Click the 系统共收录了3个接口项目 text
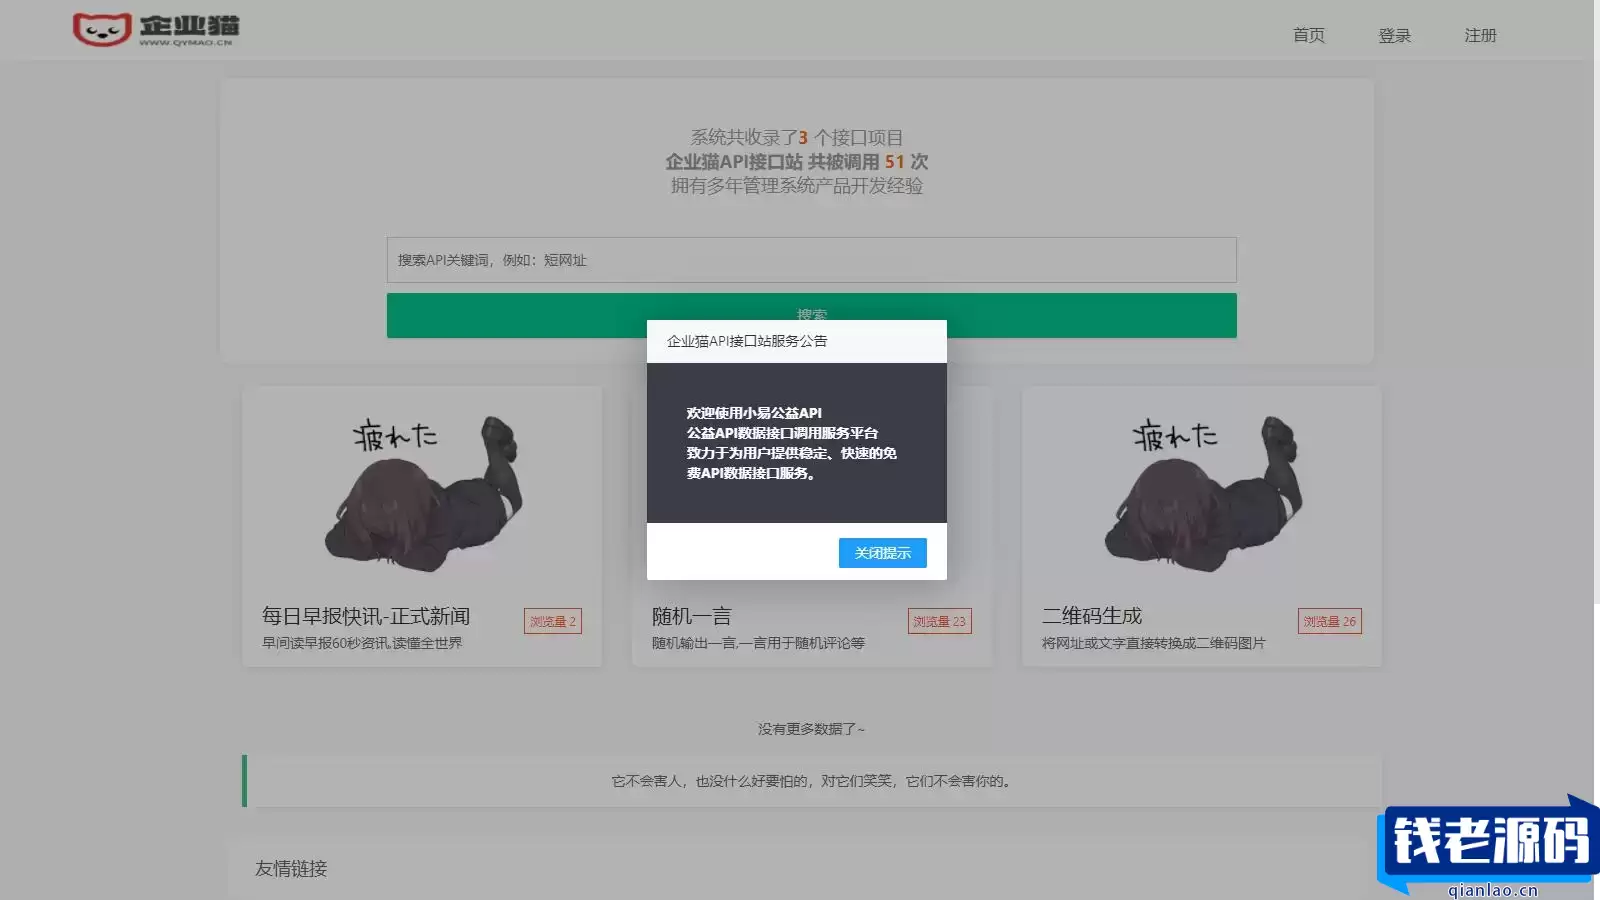Viewport: 1600px width, 900px height. [x=796, y=137]
